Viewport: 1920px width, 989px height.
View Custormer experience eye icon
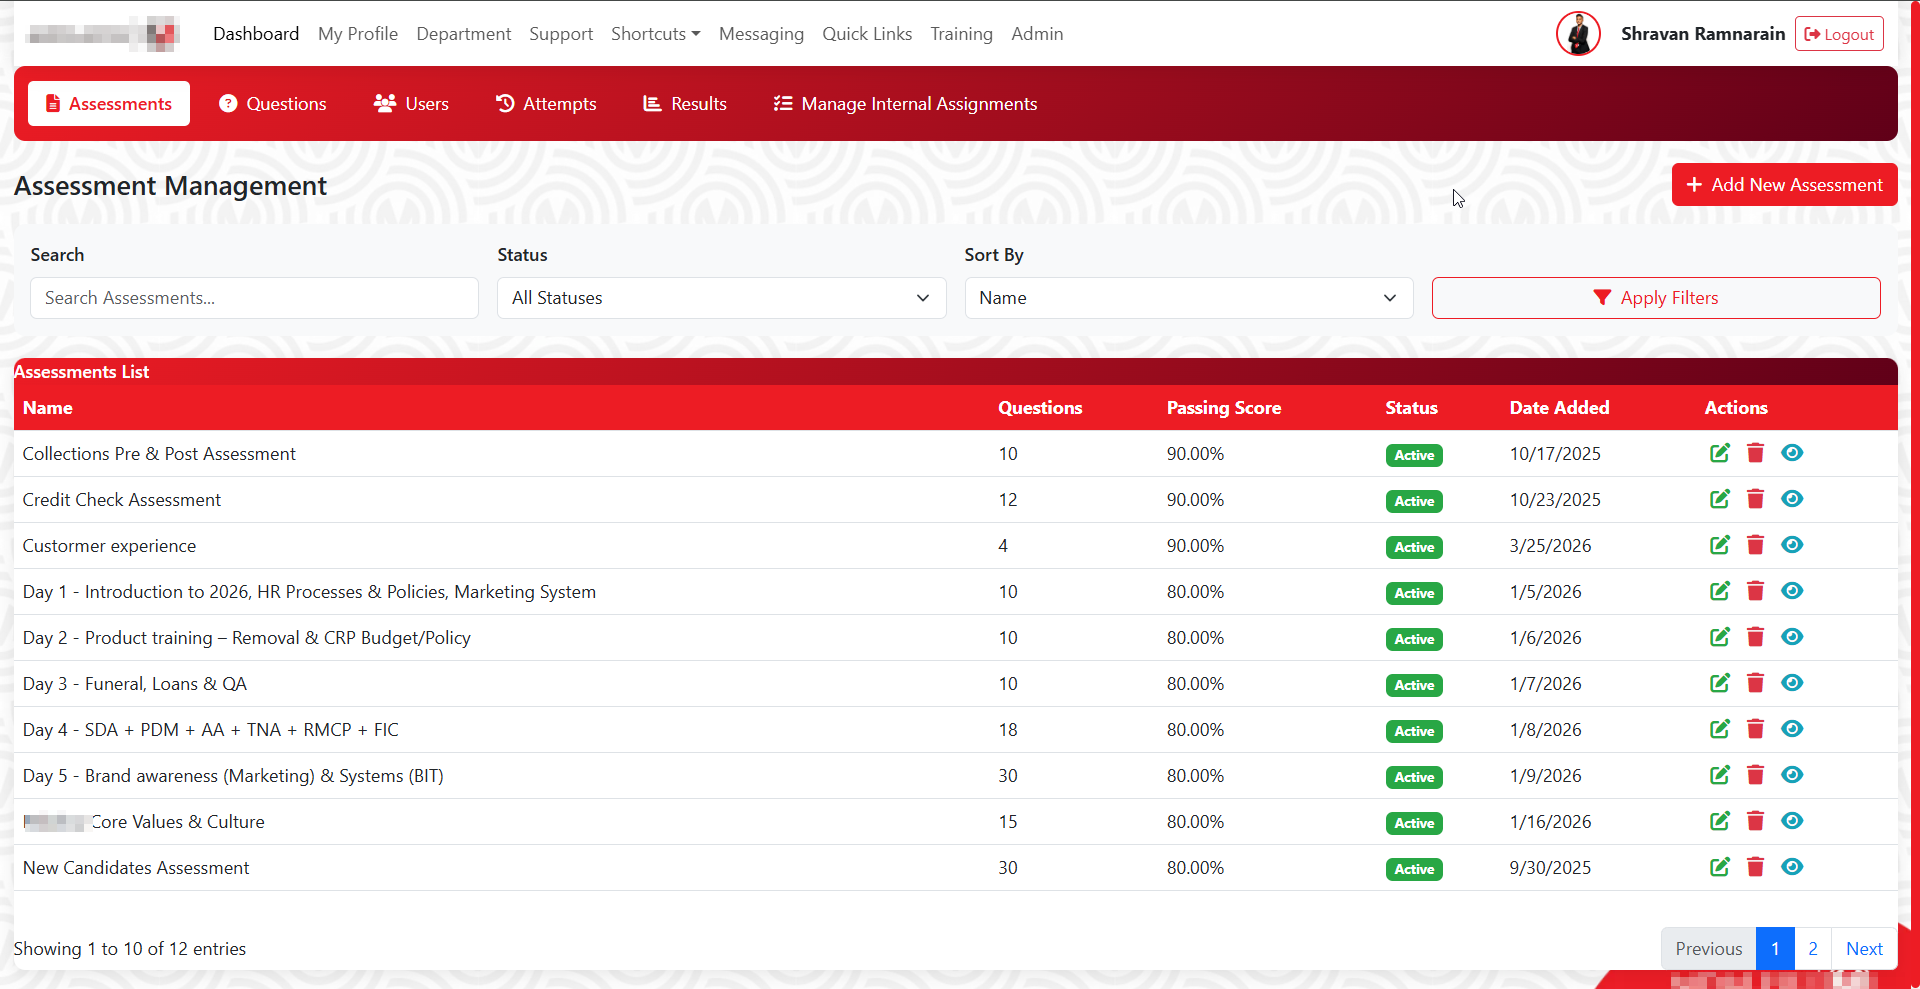coord(1792,545)
